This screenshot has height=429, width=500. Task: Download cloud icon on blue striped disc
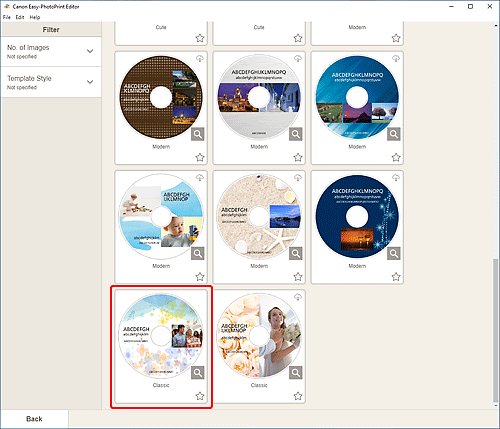[x=396, y=59]
